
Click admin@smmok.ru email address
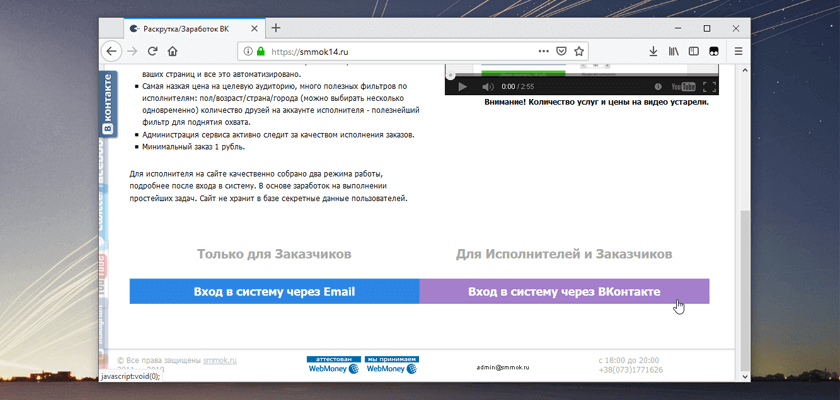point(503,367)
